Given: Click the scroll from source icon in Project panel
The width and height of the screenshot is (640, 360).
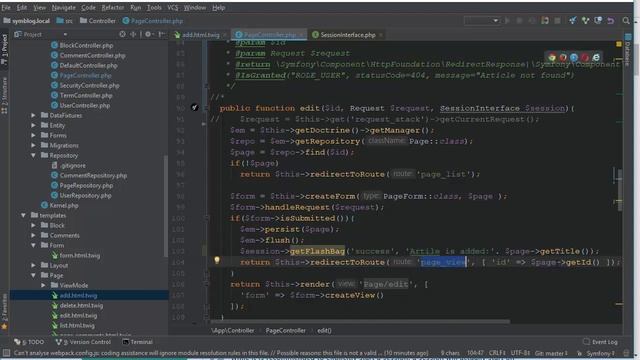Looking at the screenshot, I should 122,35.
